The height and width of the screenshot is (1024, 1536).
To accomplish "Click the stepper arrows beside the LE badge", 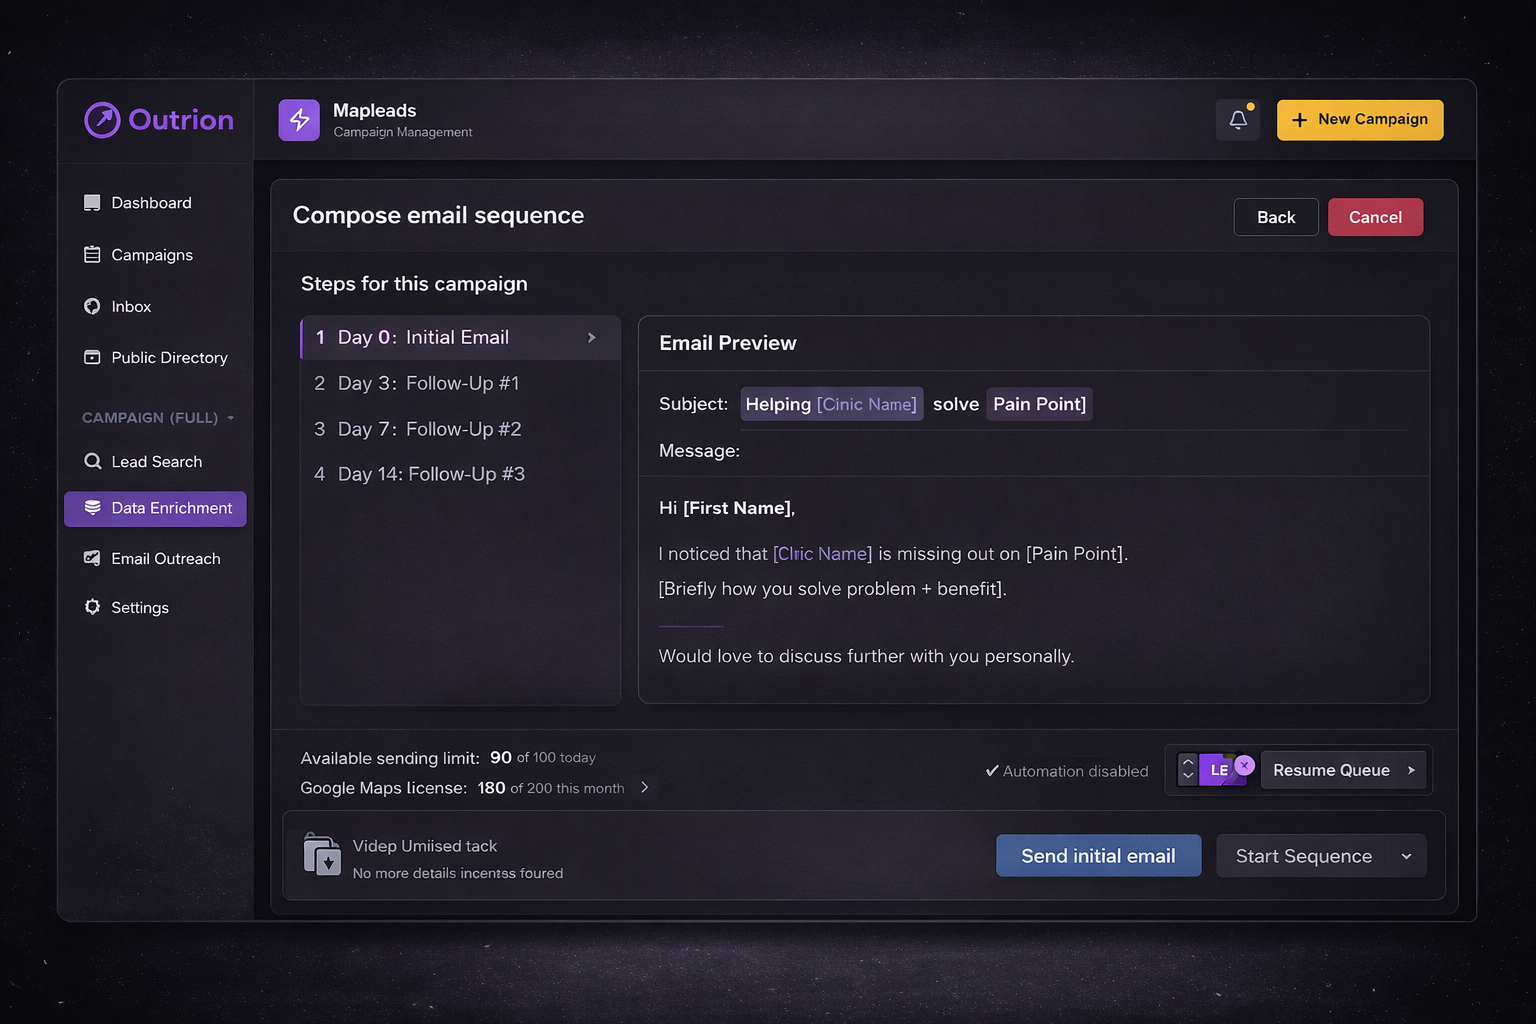I will [1187, 770].
